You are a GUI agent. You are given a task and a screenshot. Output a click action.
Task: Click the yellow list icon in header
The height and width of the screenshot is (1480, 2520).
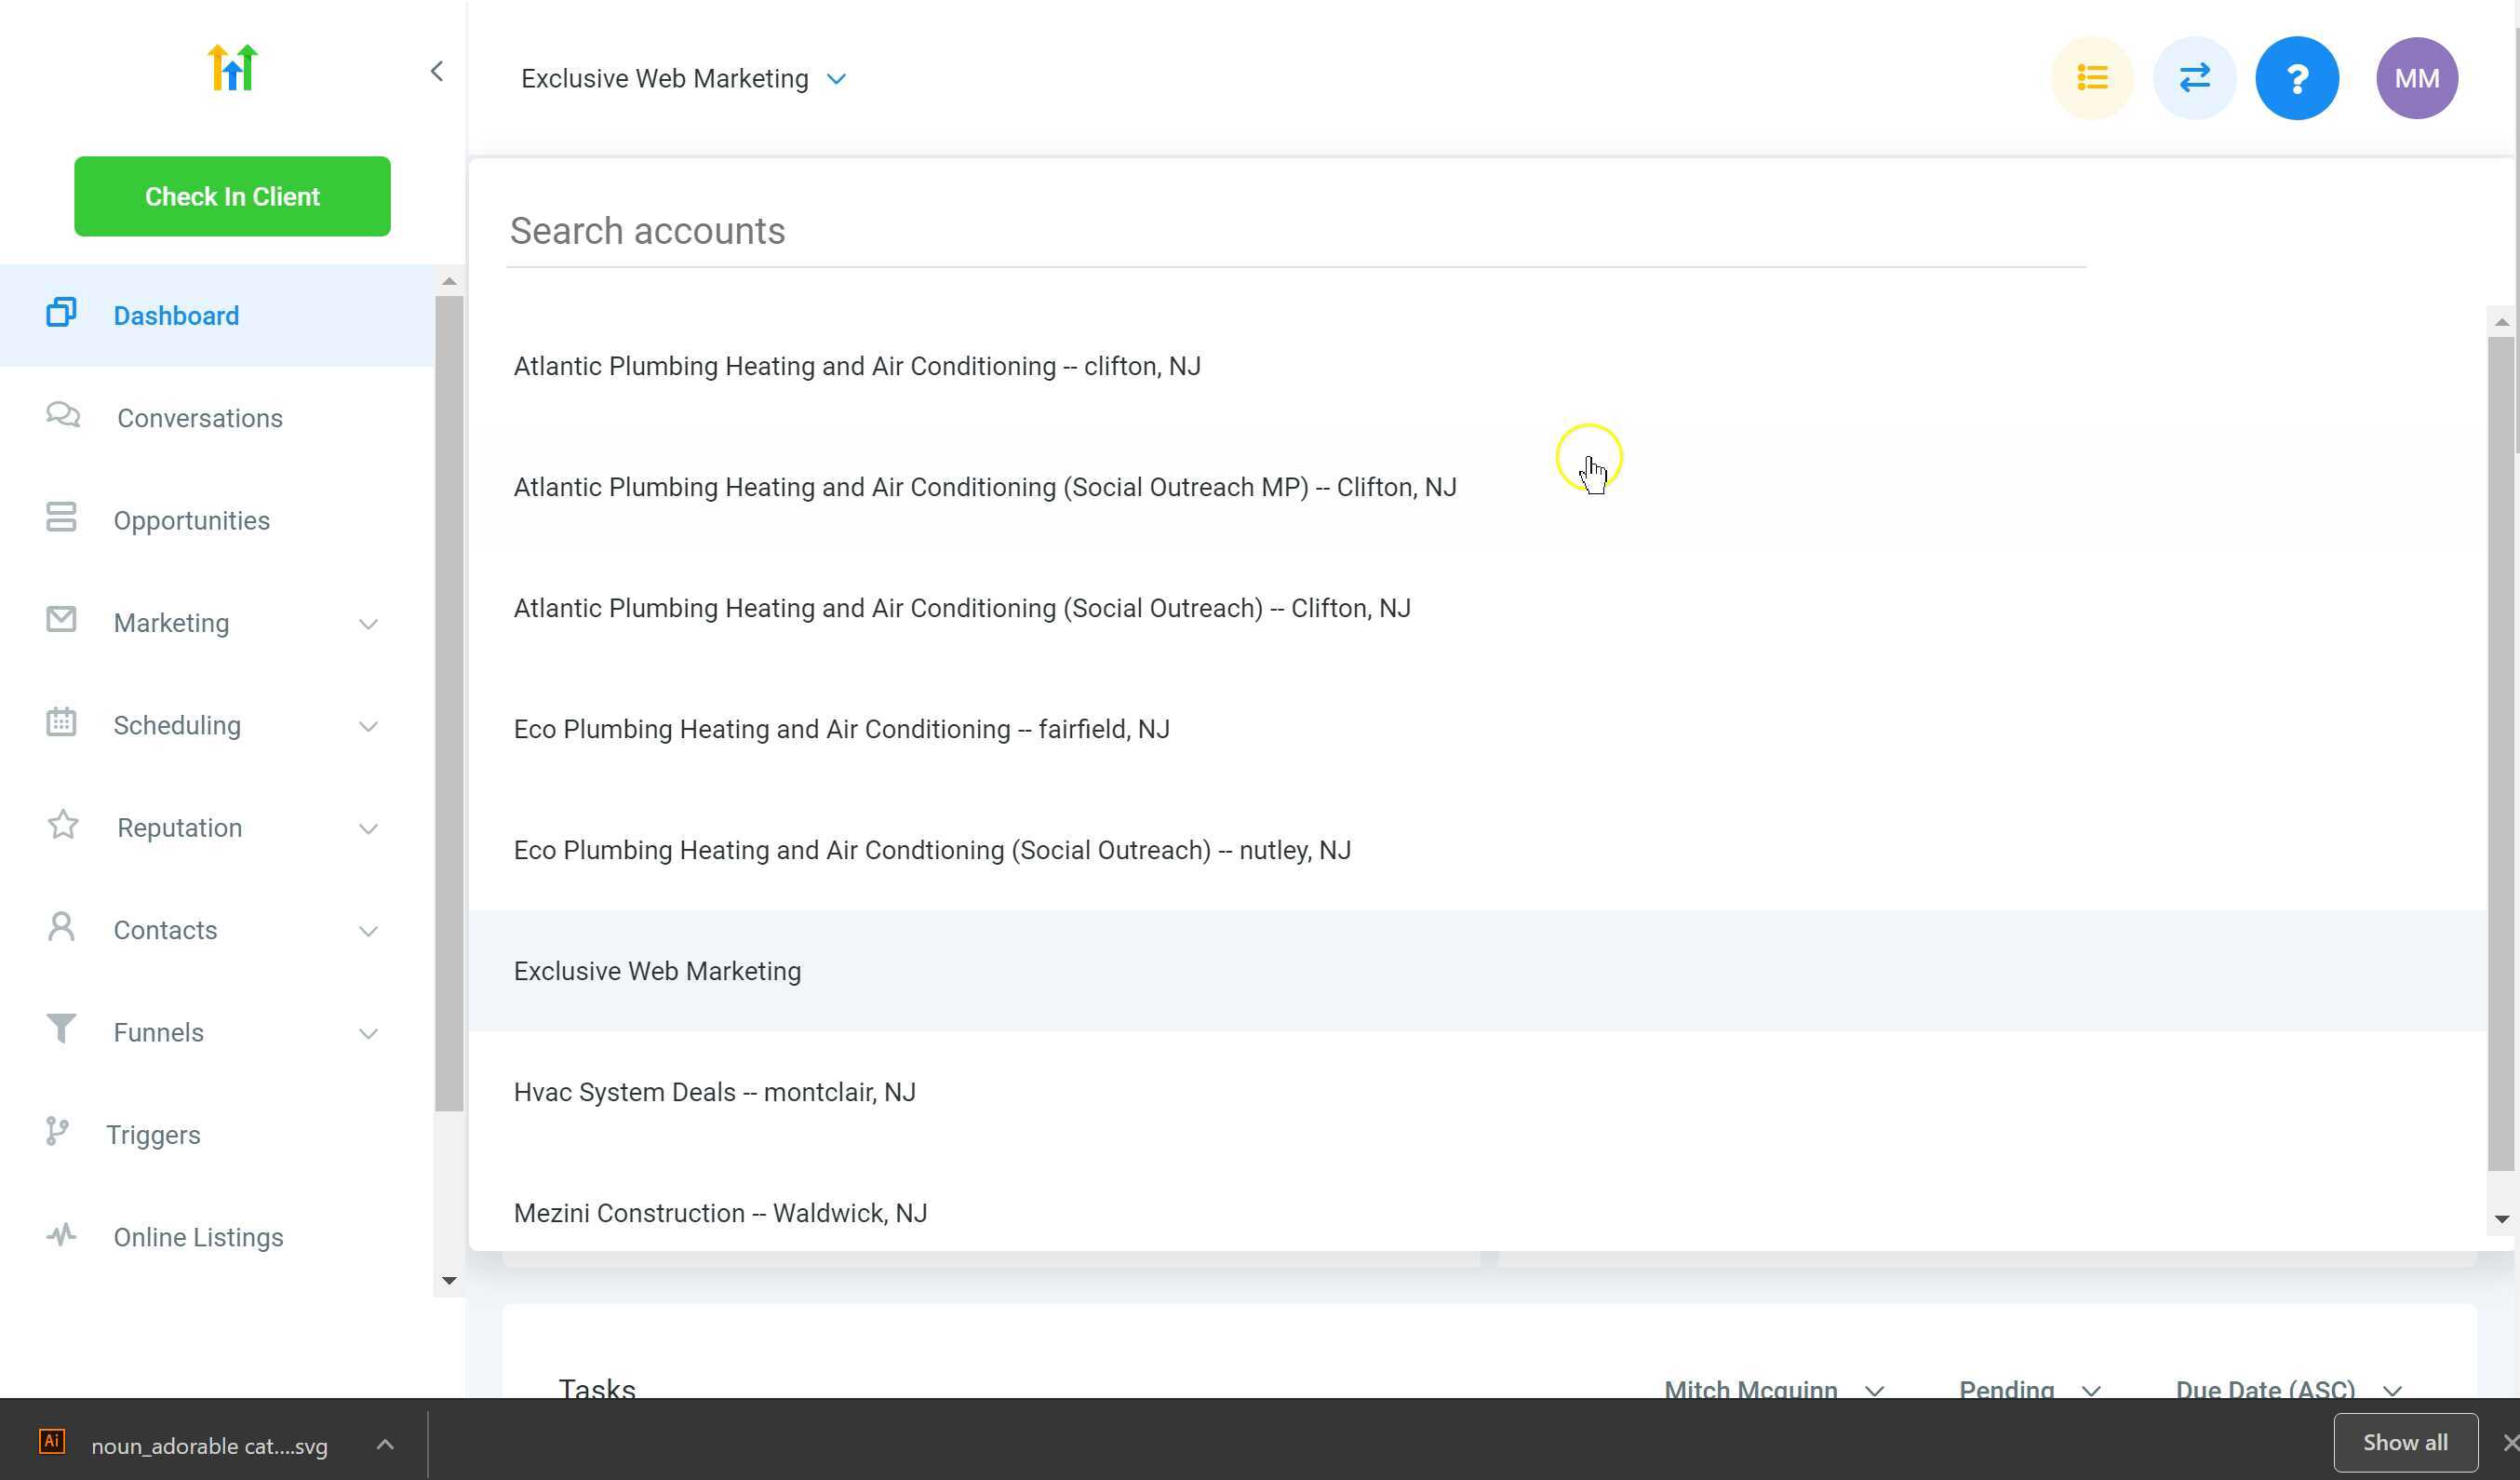[x=2091, y=78]
